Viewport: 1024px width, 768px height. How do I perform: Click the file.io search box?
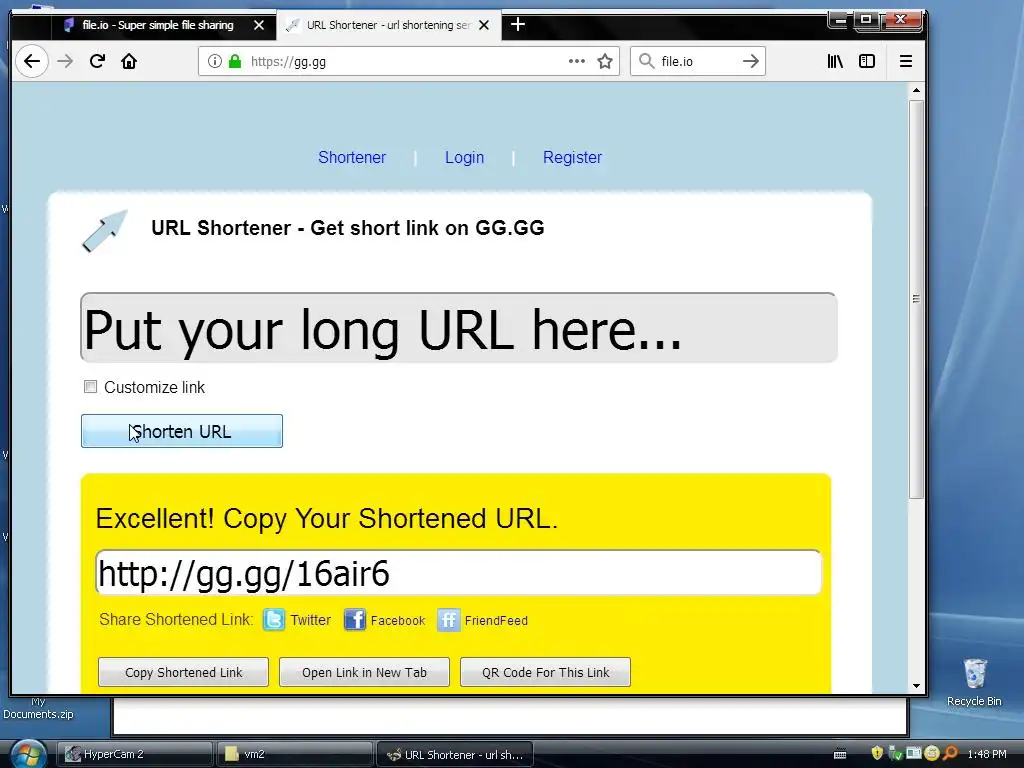pyautogui.click(x=697, y=61)
